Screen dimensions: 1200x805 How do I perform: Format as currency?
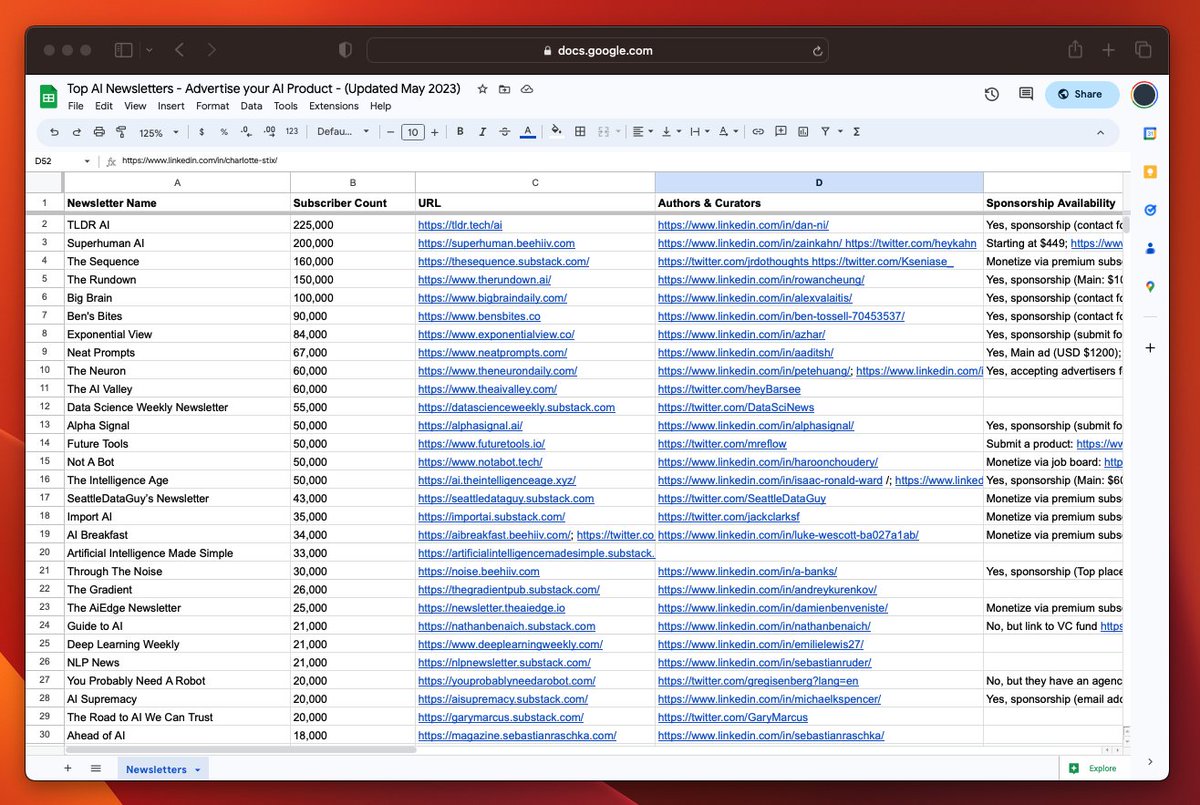pos(202,132)
